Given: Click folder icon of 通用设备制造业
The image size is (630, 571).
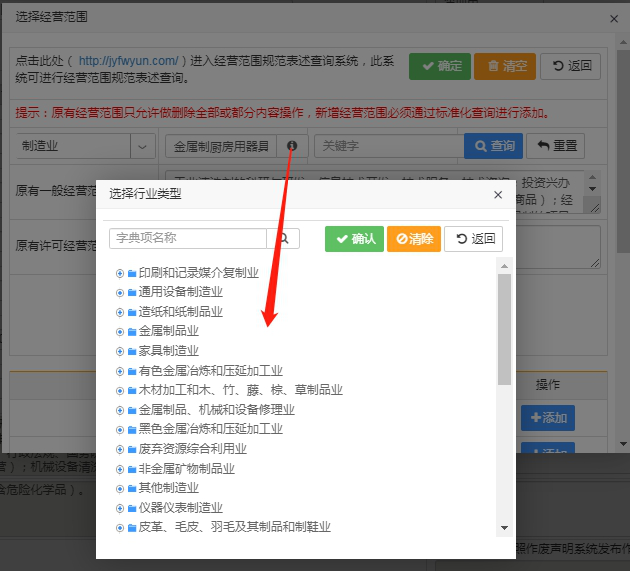Looking at the screenshot, I should tap(132, 292).
